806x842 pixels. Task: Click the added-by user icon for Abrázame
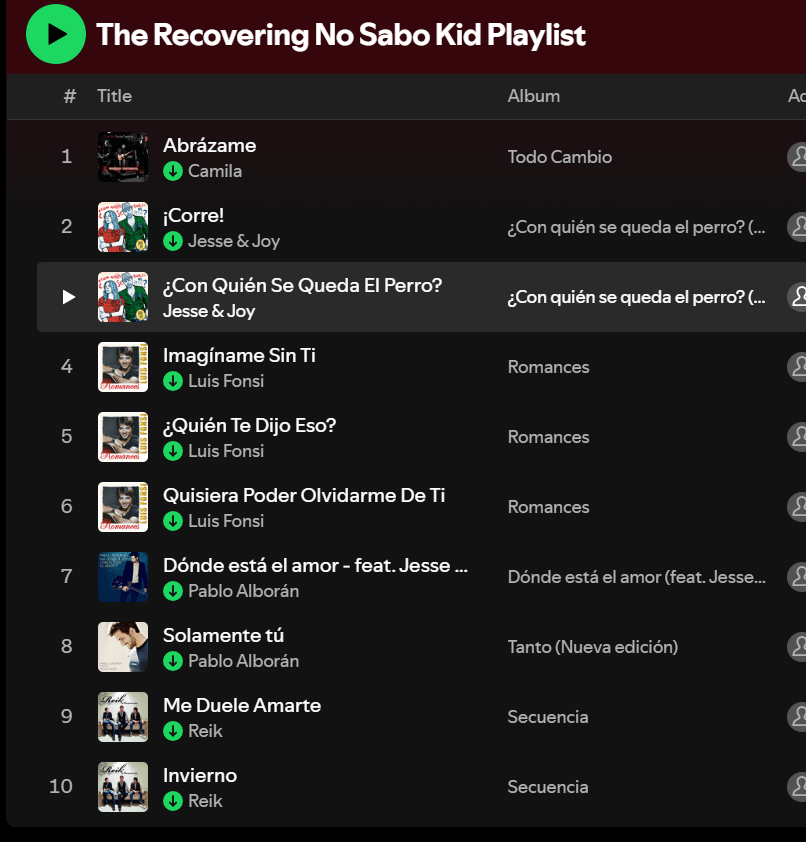point(798,157)
